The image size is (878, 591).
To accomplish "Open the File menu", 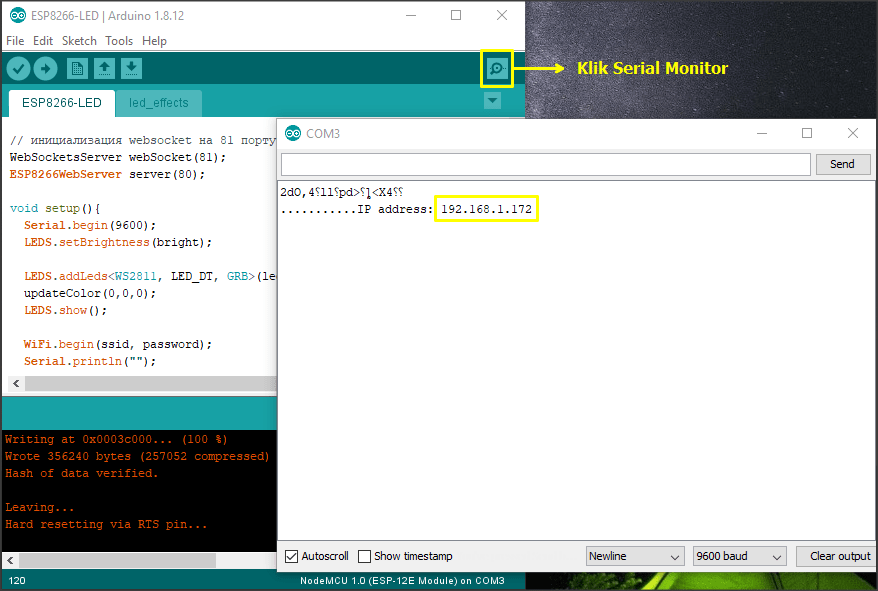I will pyautogui.click(x=15, y=41).
